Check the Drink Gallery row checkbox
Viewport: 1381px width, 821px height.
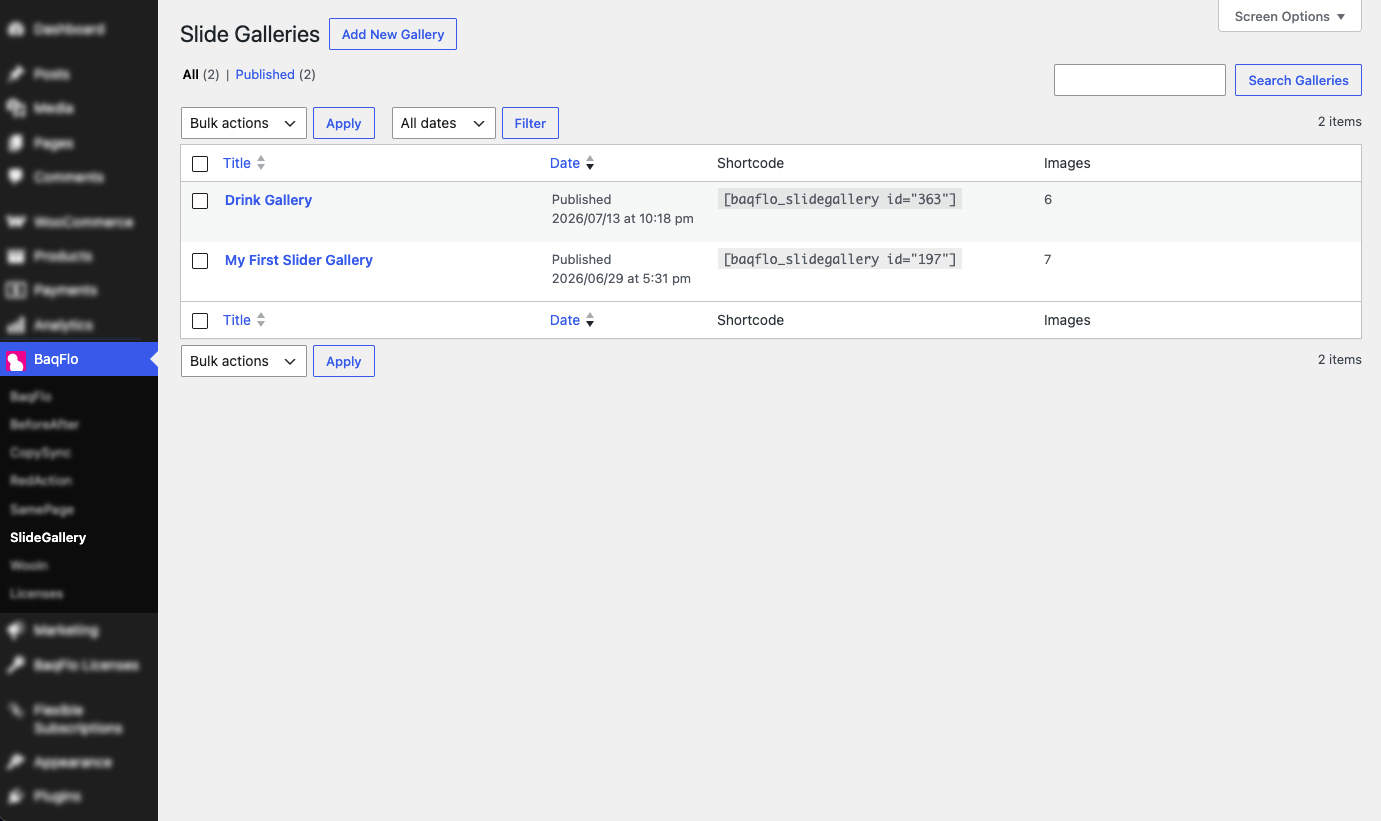(x=200, y=201)
